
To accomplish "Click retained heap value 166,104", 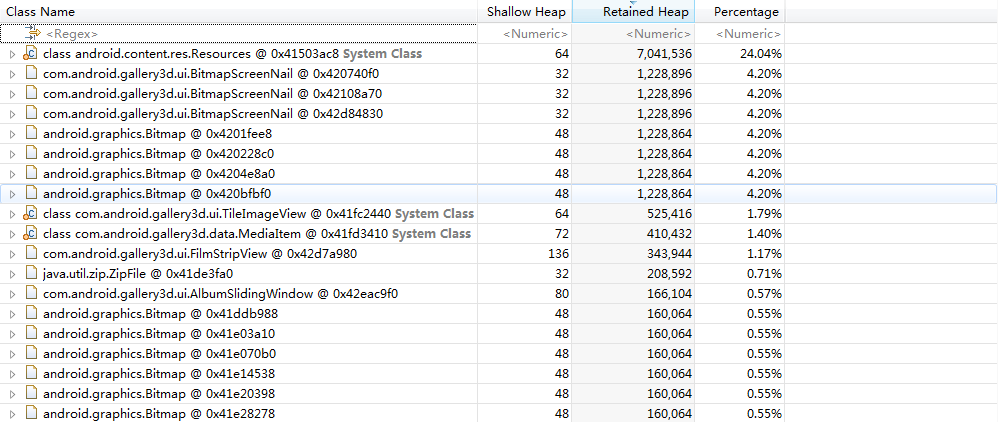I will click(668, 294).
